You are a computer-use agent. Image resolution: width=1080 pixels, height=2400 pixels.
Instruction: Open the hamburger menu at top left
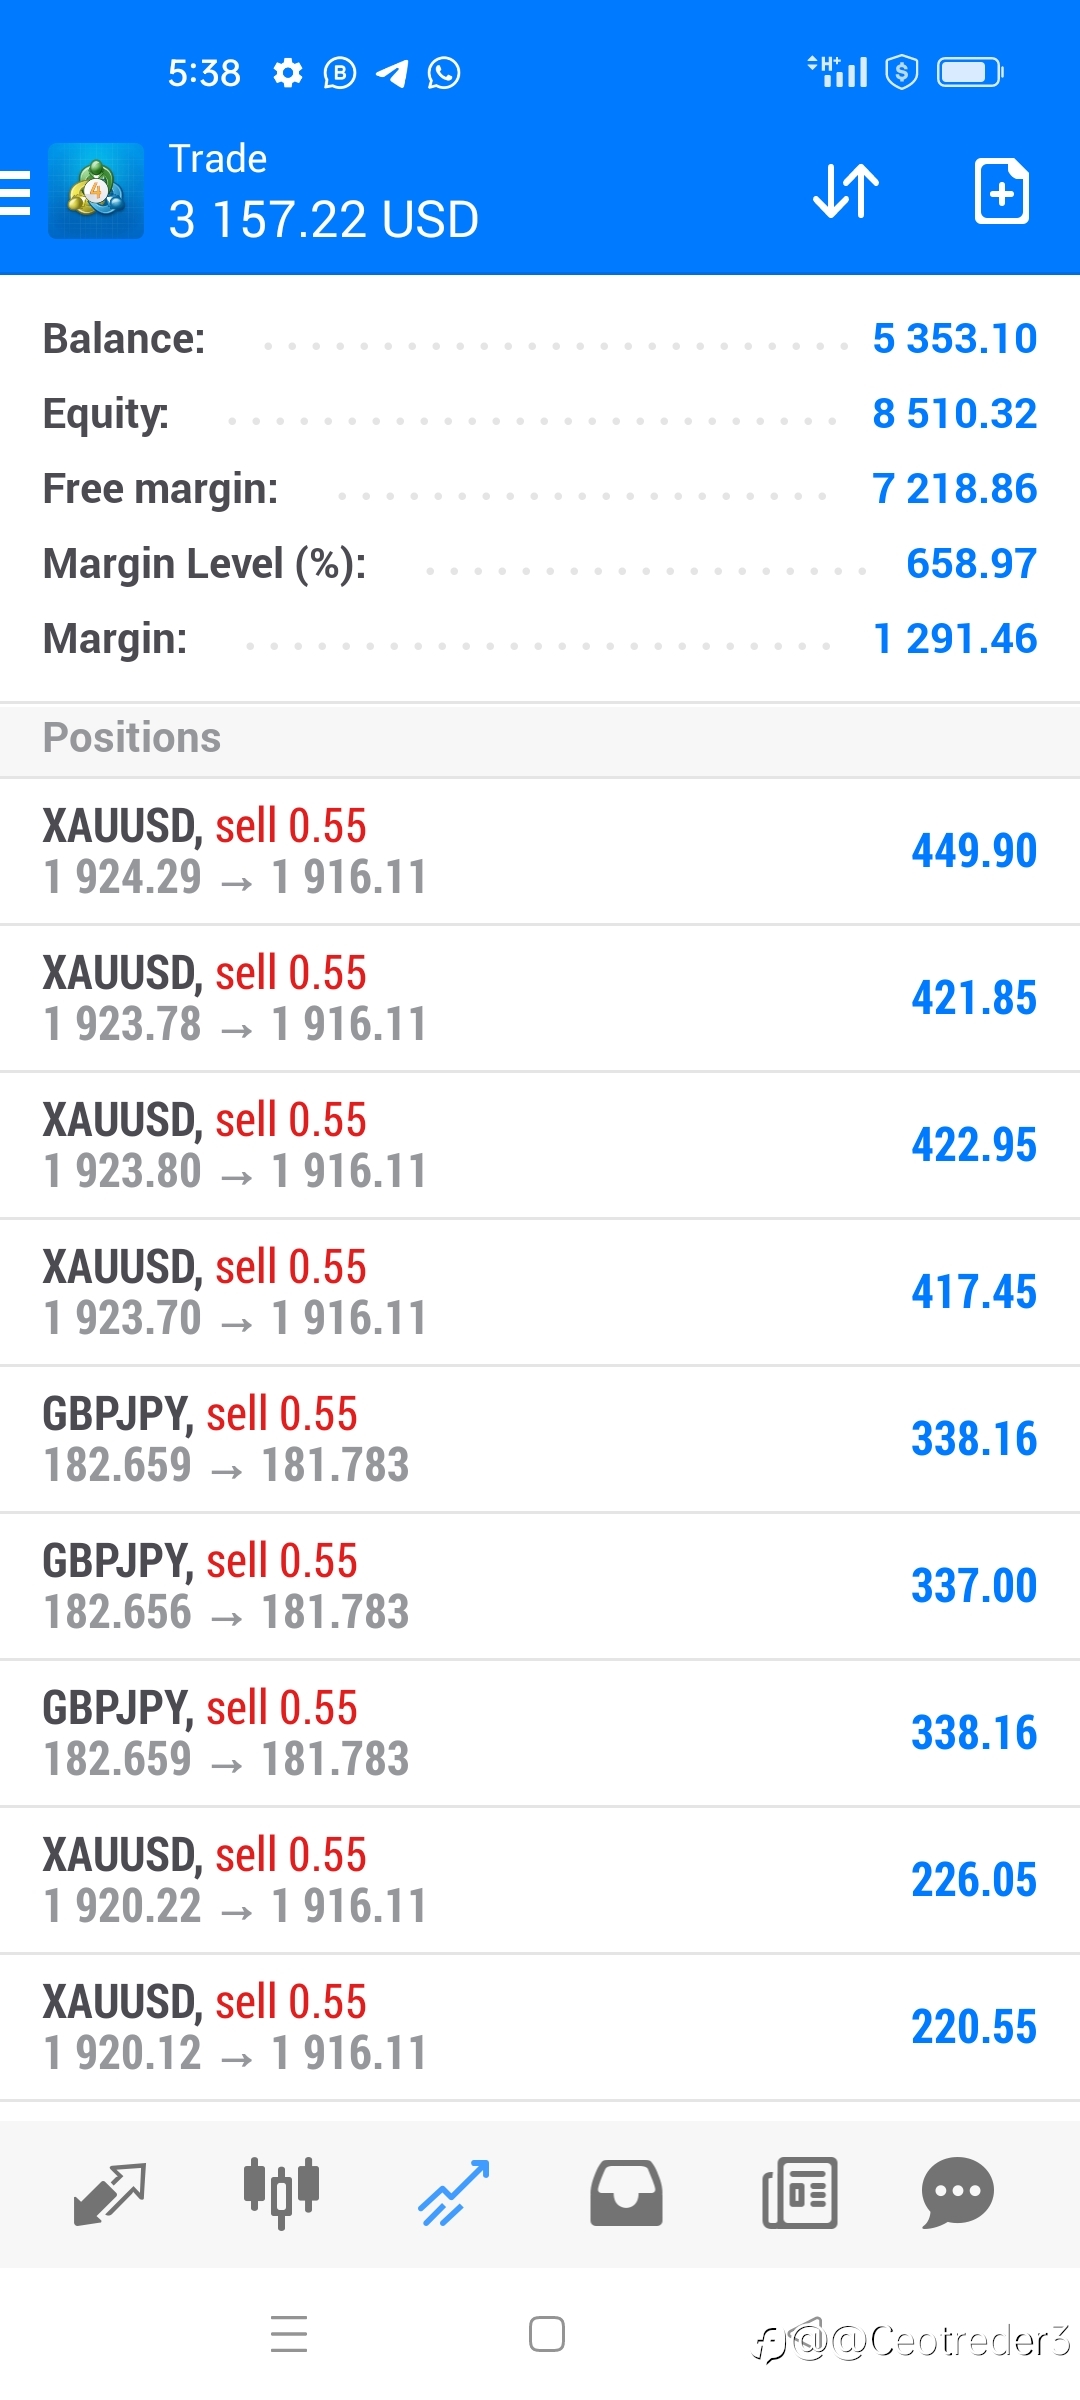(x=15, y=192)
